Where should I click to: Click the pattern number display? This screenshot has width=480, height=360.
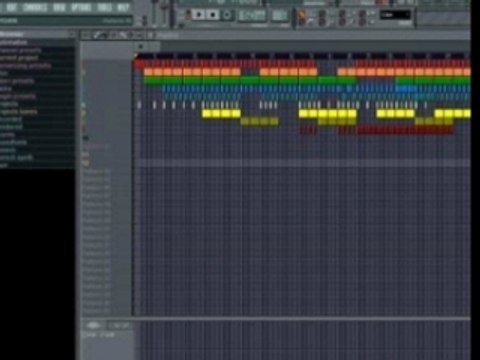(279, 15)
